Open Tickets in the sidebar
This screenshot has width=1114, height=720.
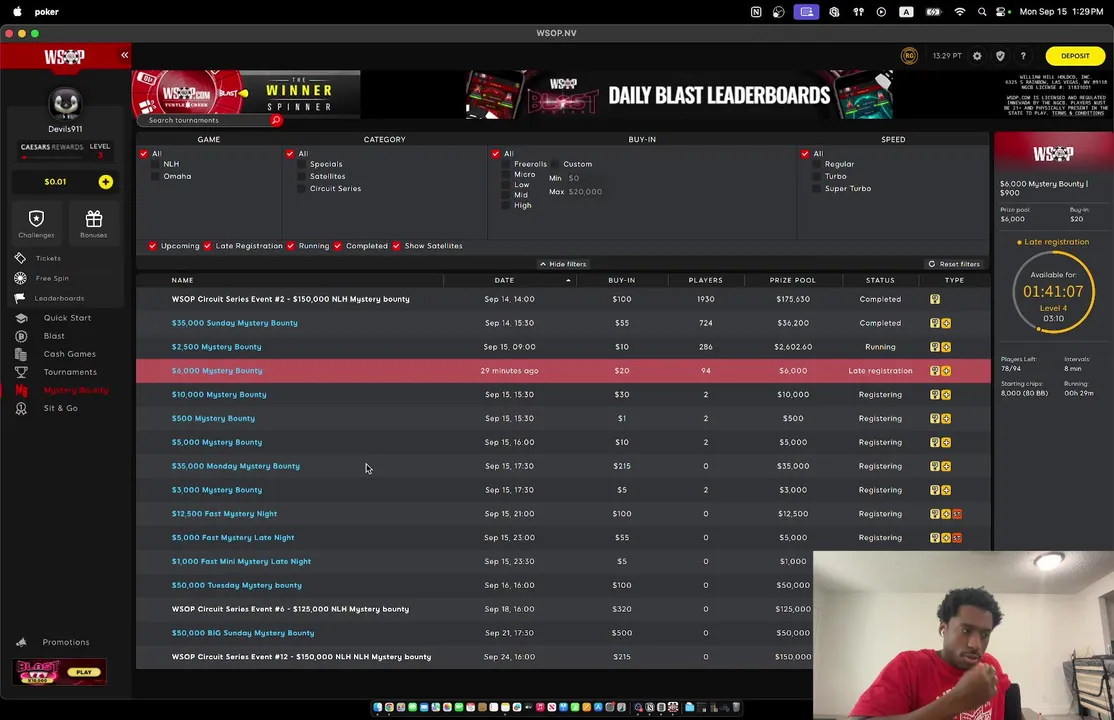(x=48, y=258)
